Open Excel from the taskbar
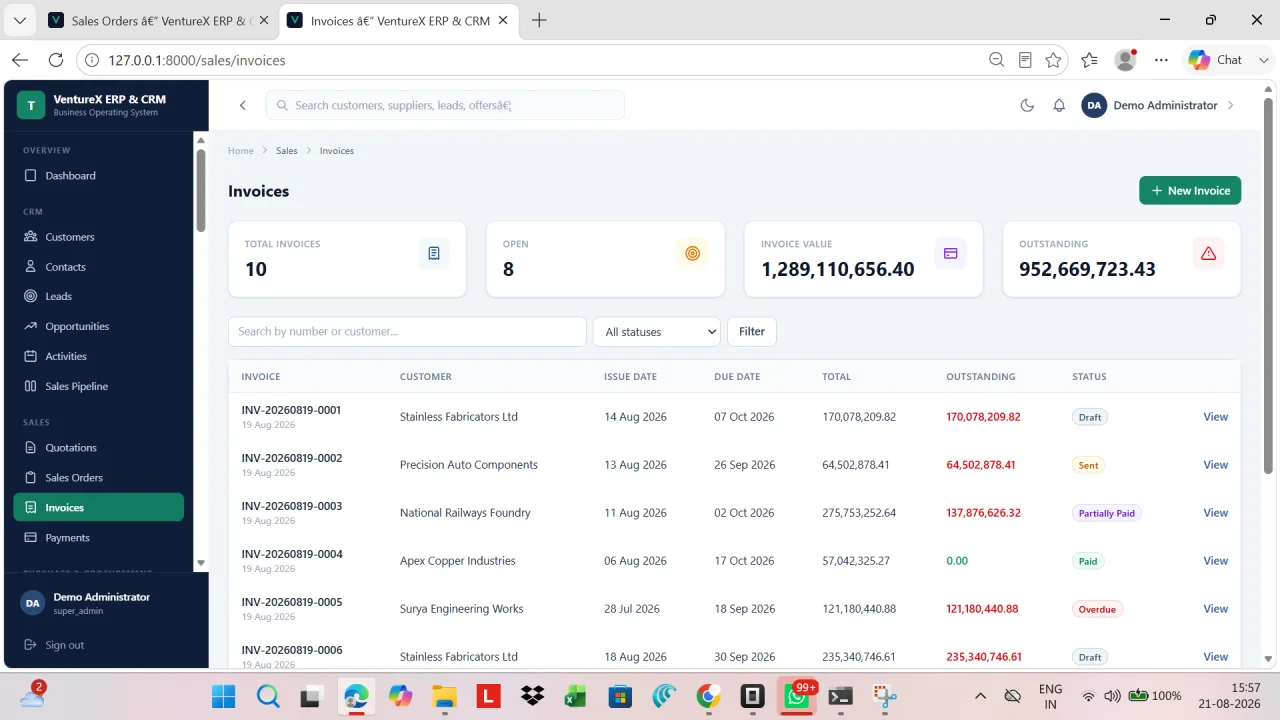 click(x=576, y=696)
